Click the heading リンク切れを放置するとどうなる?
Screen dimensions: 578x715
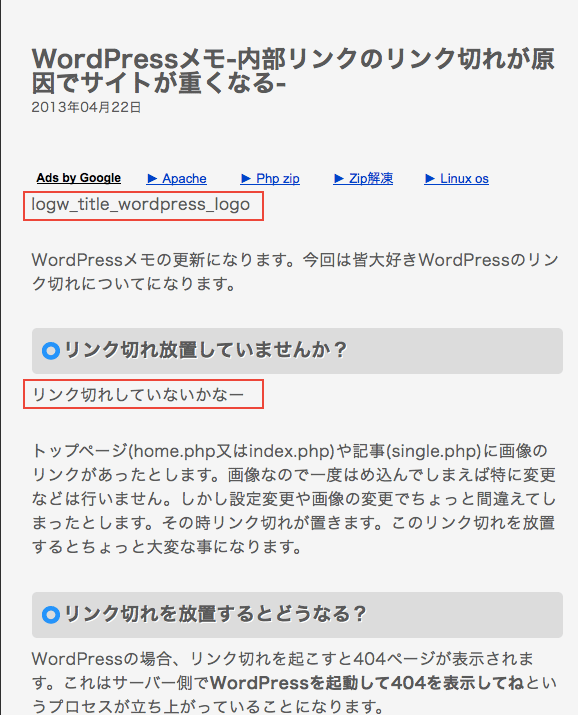click(215, 614)
